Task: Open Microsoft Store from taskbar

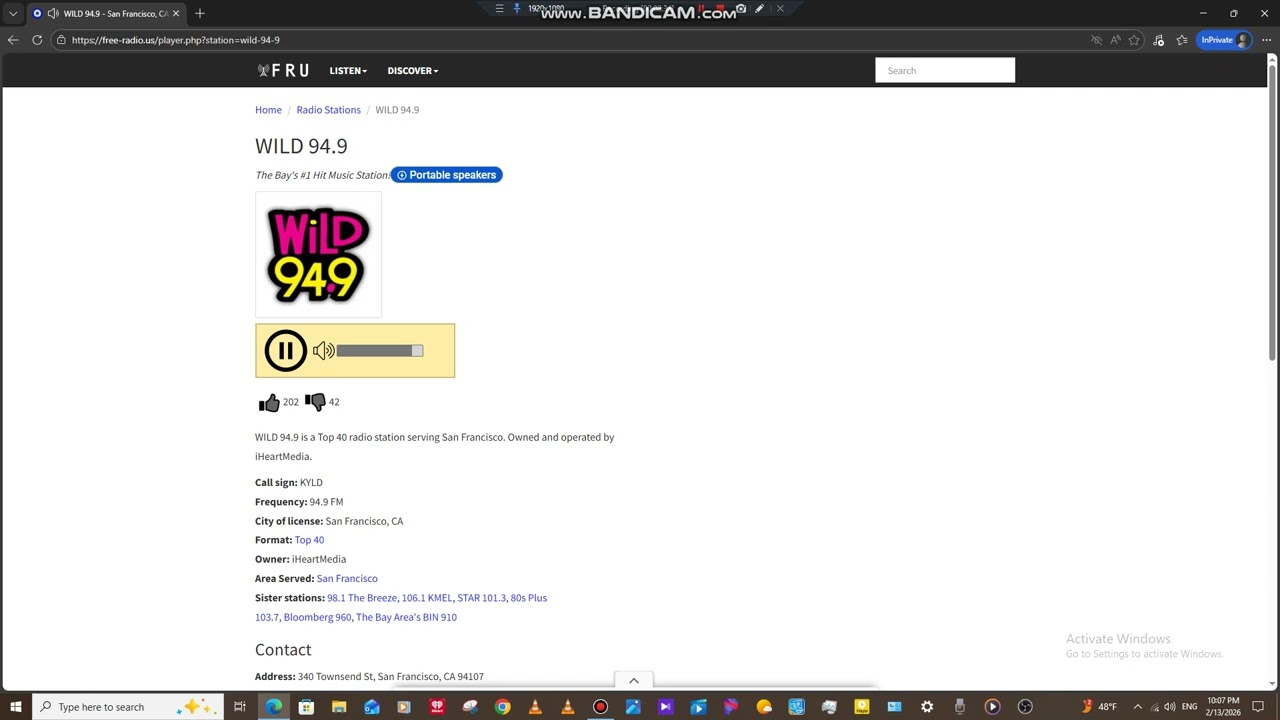Action: click(306, 707)
